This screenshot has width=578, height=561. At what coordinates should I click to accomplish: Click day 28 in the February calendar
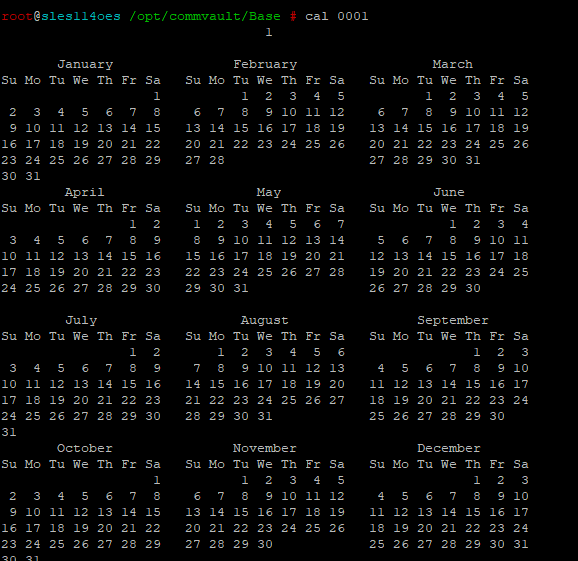pos(217,160)
